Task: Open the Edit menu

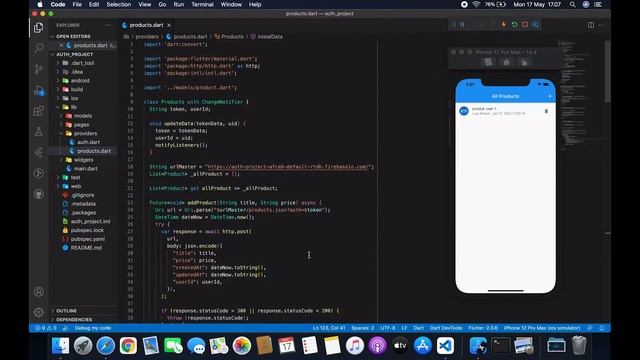Action: click(94, 4)
